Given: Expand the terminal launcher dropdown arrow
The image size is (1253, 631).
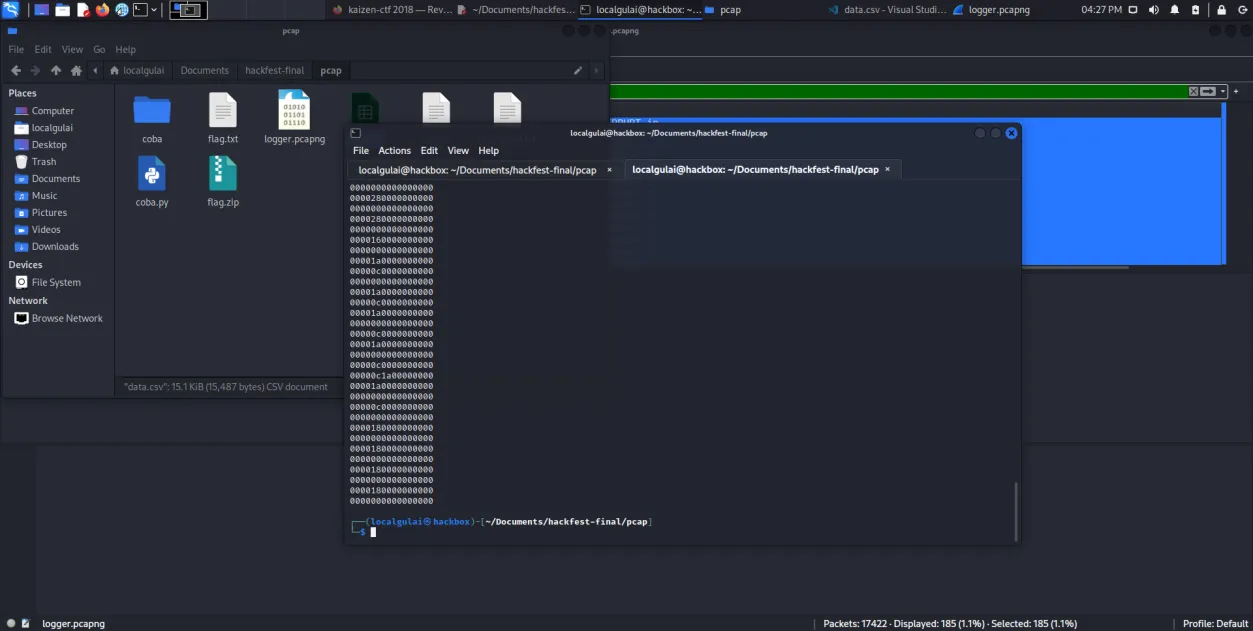Looking at the screenshot, I should click(154, 10).
